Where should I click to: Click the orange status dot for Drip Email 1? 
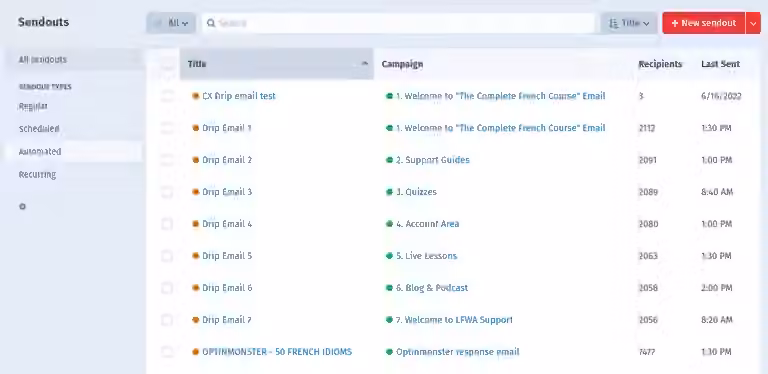click(195, 128)
